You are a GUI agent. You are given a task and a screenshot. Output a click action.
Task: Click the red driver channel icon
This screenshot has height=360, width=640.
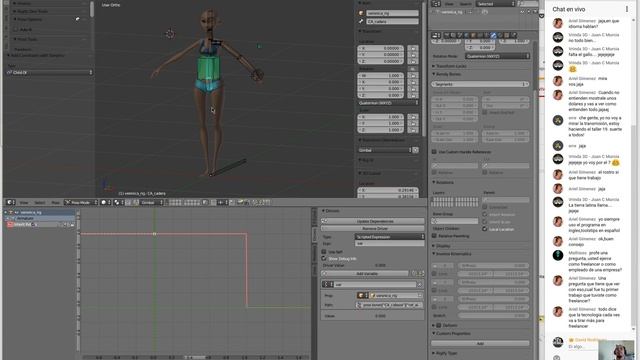click(x=10, y=224)
